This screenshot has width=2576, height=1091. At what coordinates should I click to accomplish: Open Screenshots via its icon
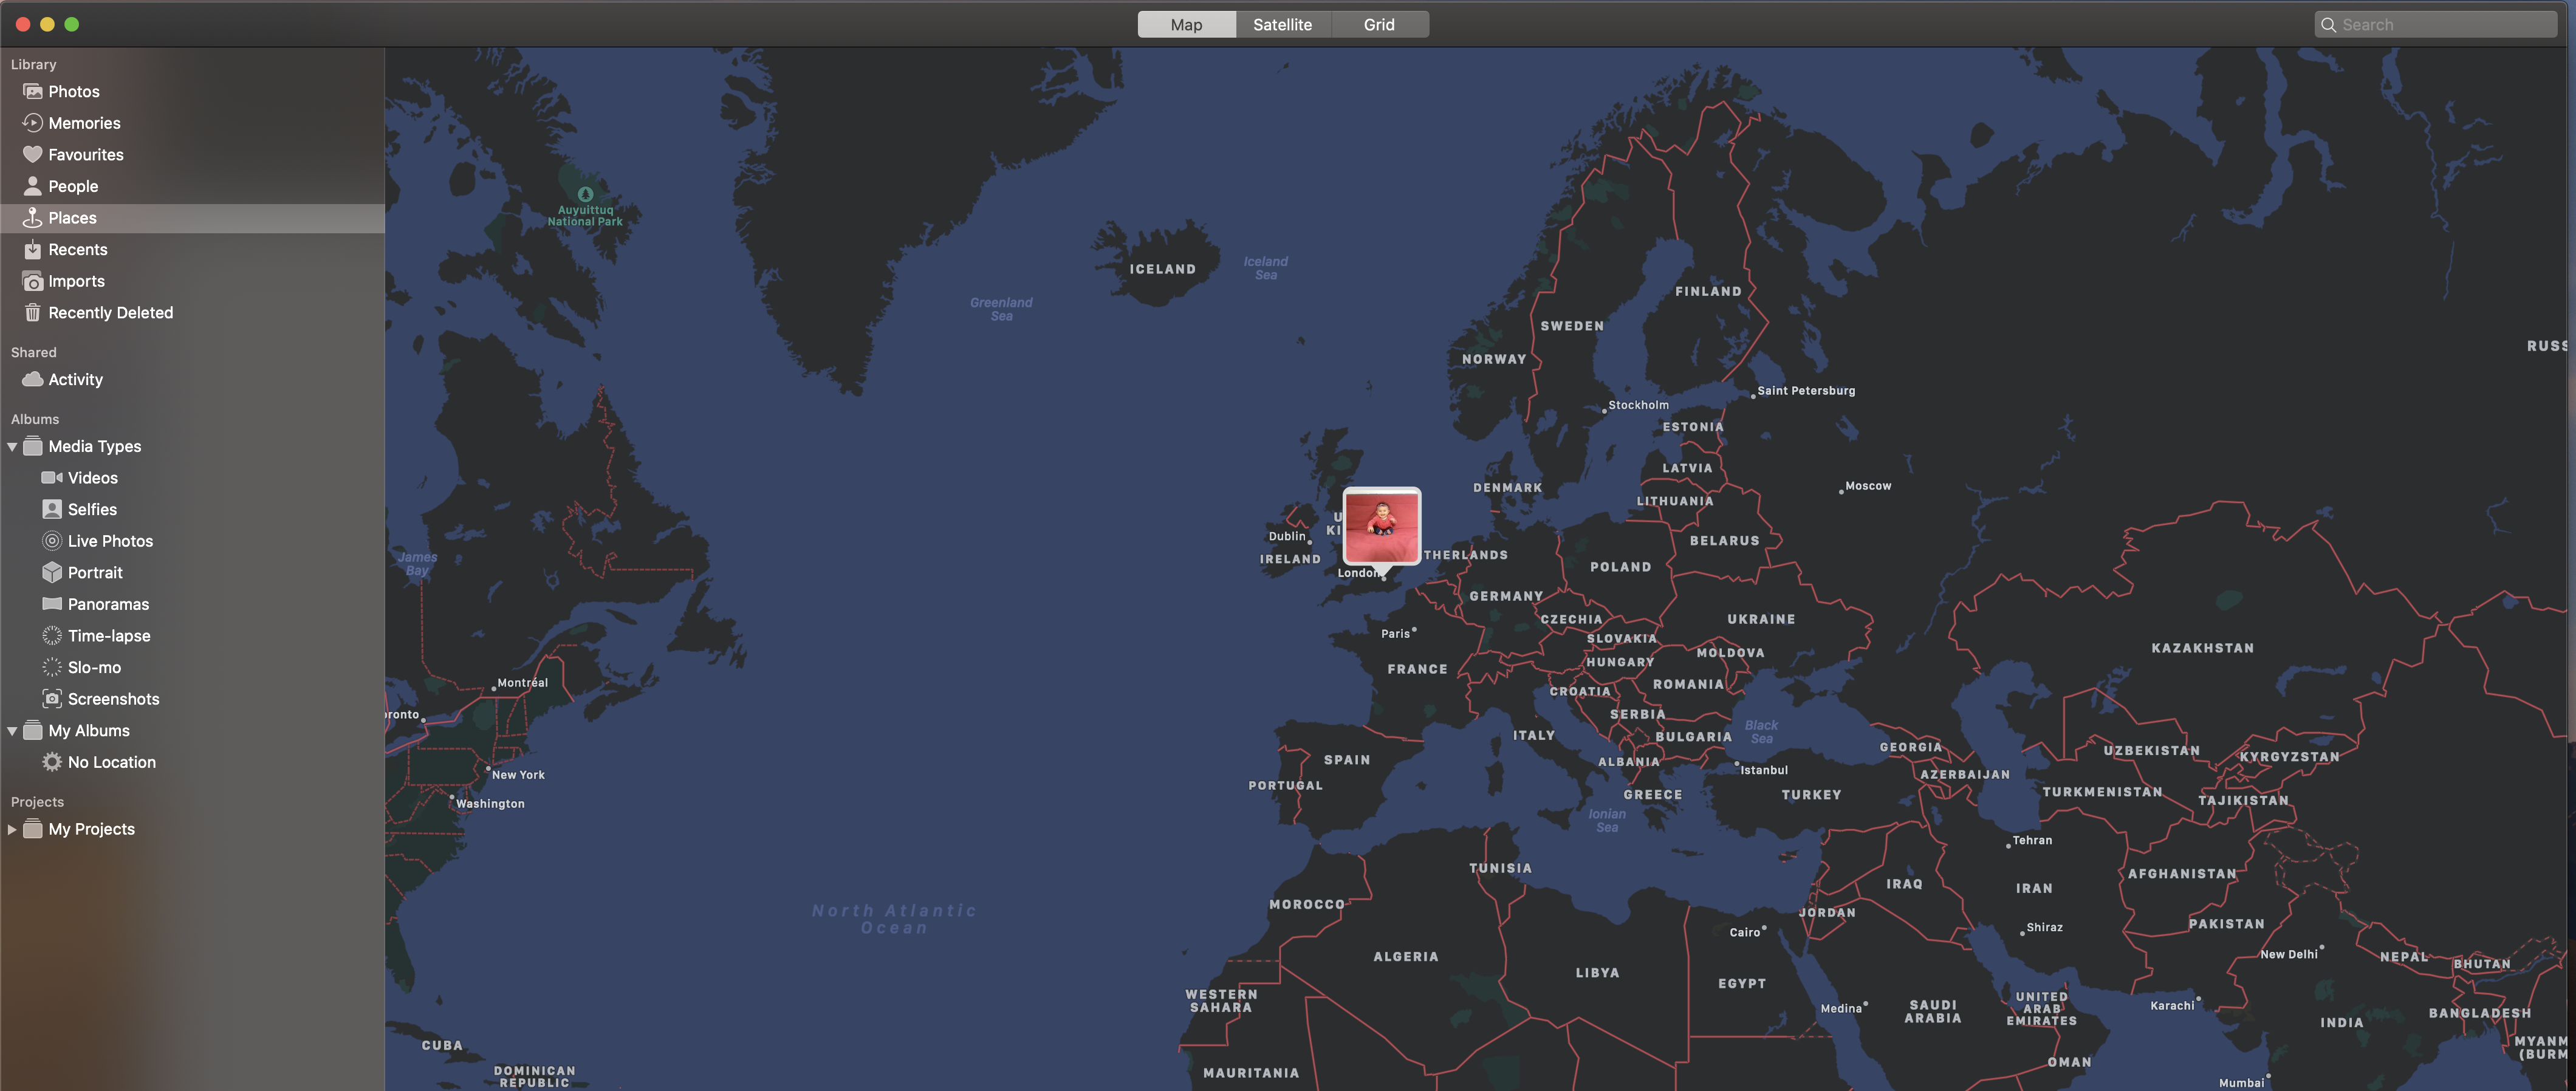[52, 699]
